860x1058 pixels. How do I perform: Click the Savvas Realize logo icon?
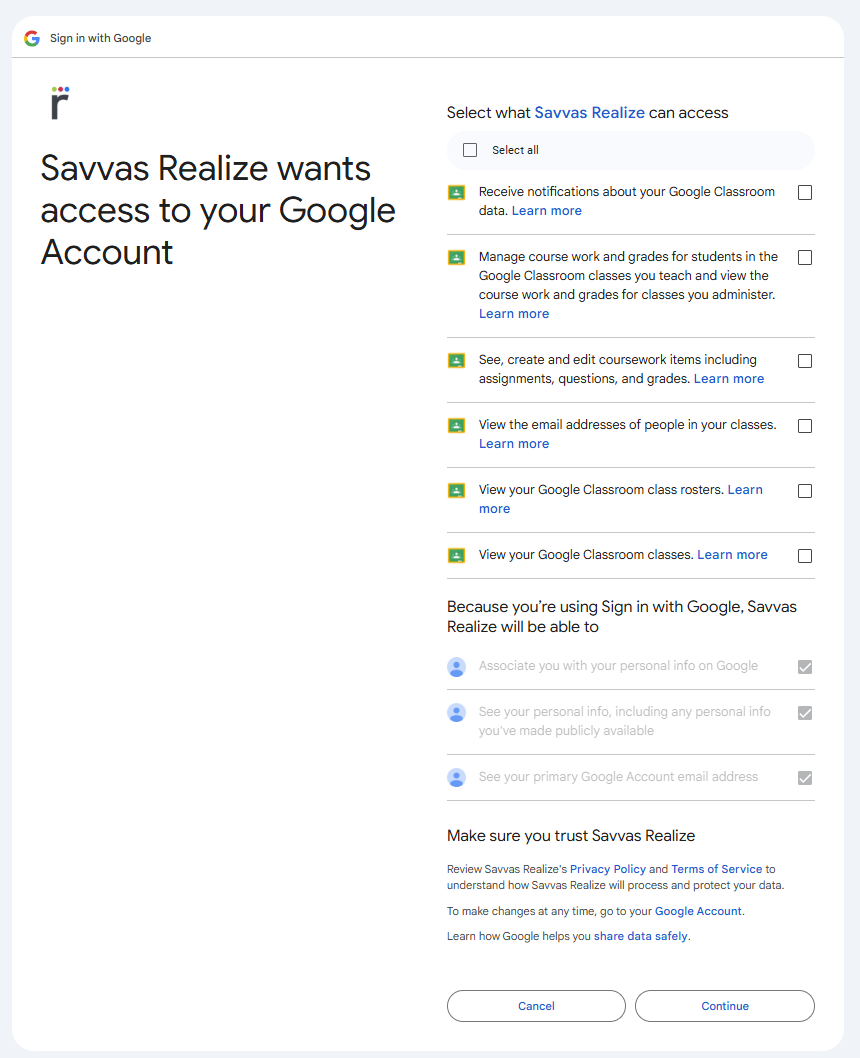(60, 103)
